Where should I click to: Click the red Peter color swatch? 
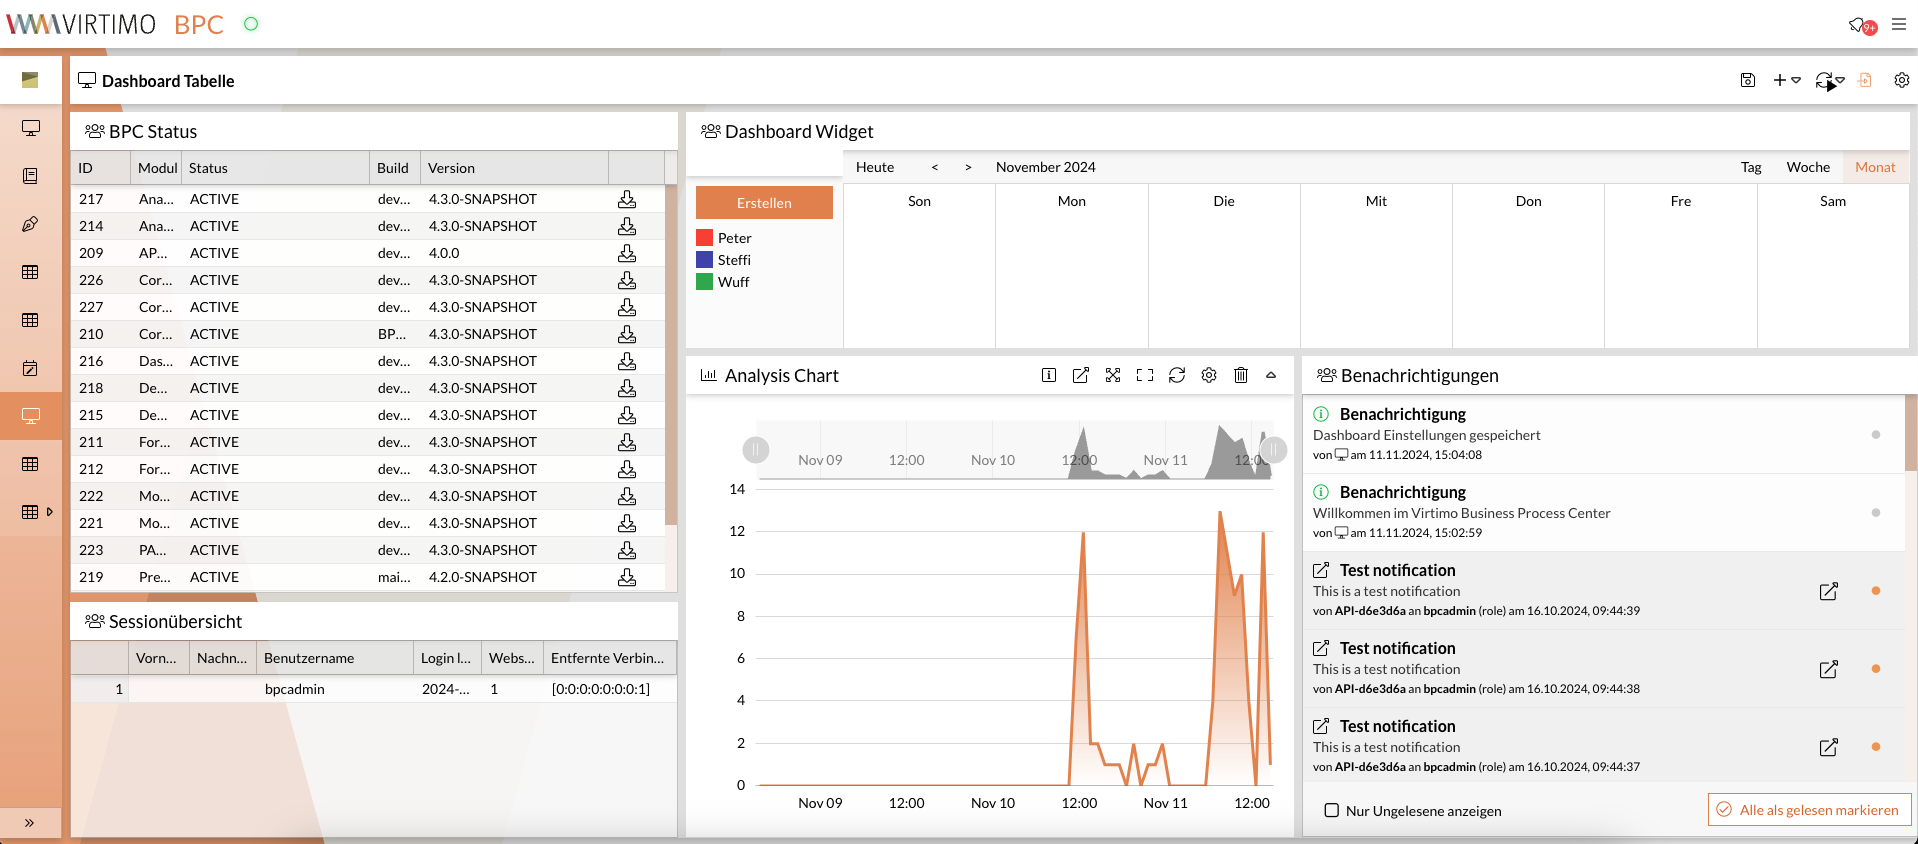tap(704, 238)
